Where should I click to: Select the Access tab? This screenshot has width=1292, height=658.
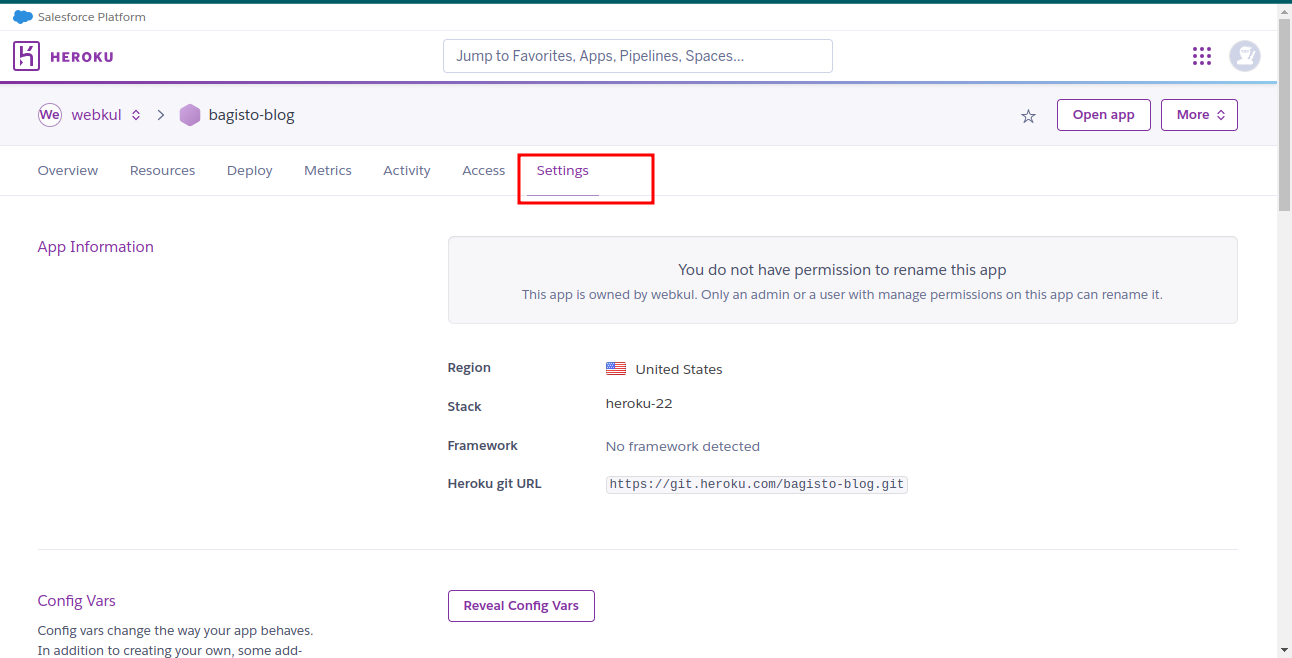coord(484,171)
